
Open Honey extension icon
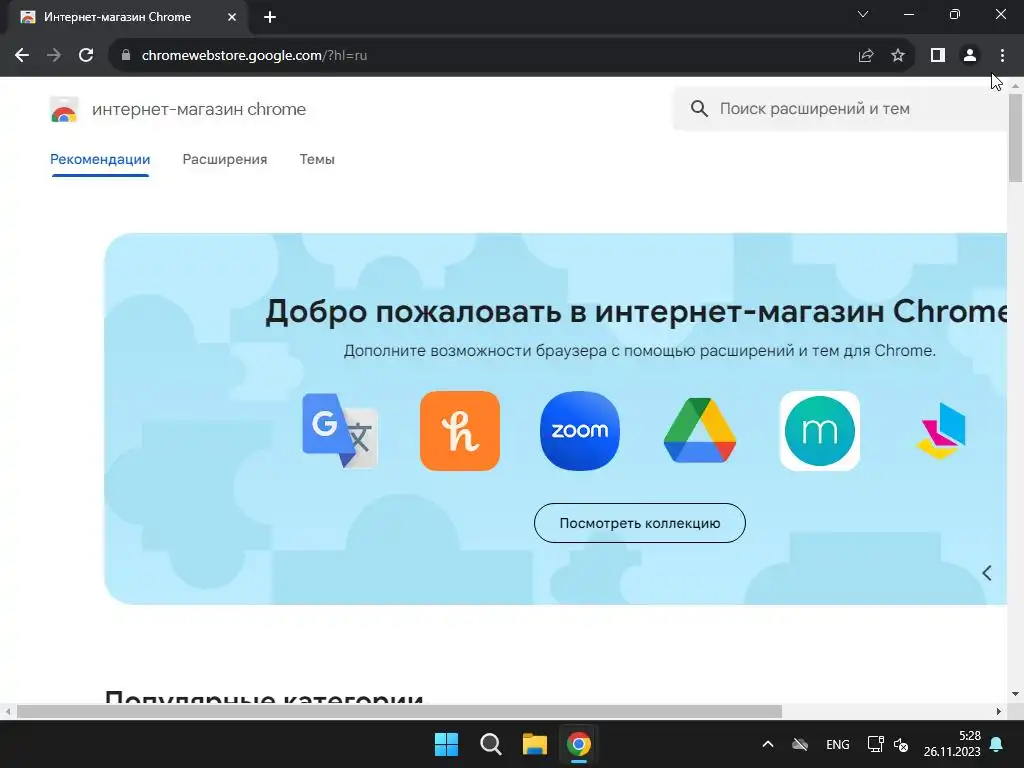460,431
